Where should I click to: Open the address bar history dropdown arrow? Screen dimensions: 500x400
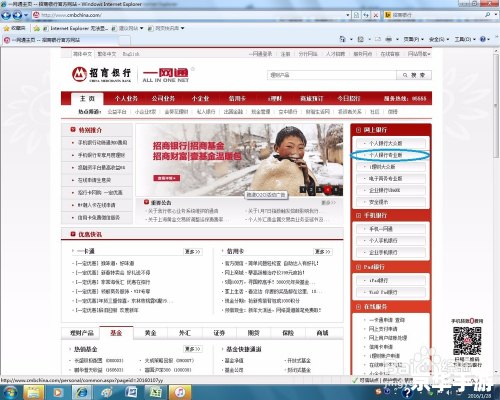pos(348,15)
